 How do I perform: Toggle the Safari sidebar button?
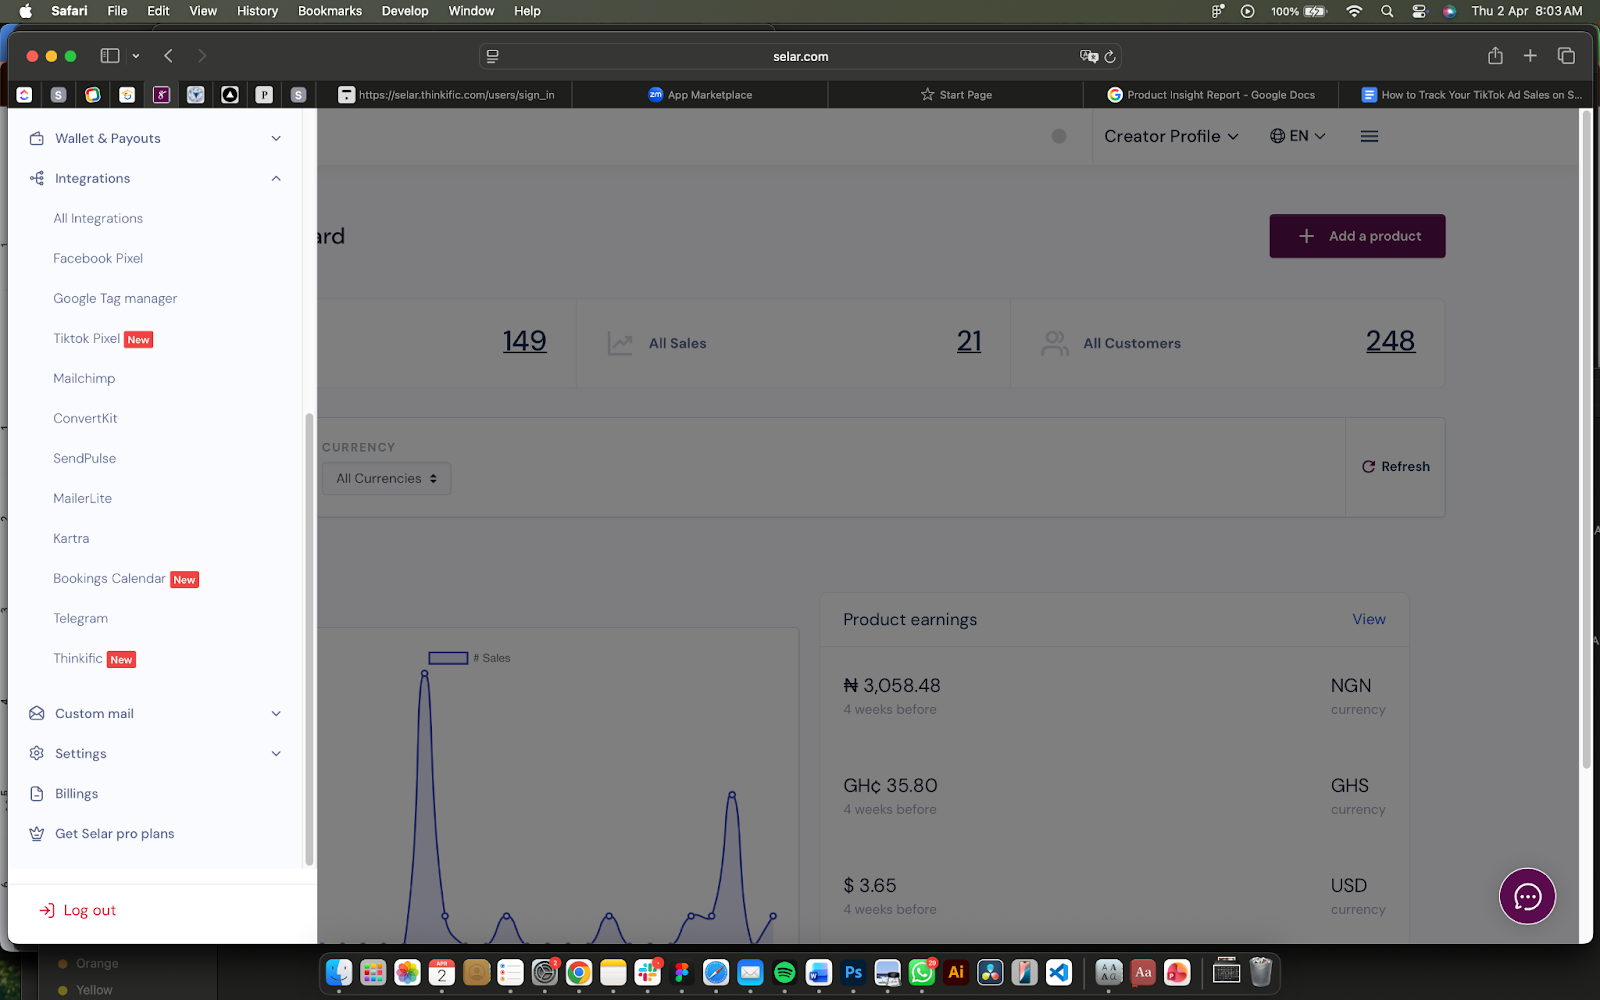click(110, 56)
